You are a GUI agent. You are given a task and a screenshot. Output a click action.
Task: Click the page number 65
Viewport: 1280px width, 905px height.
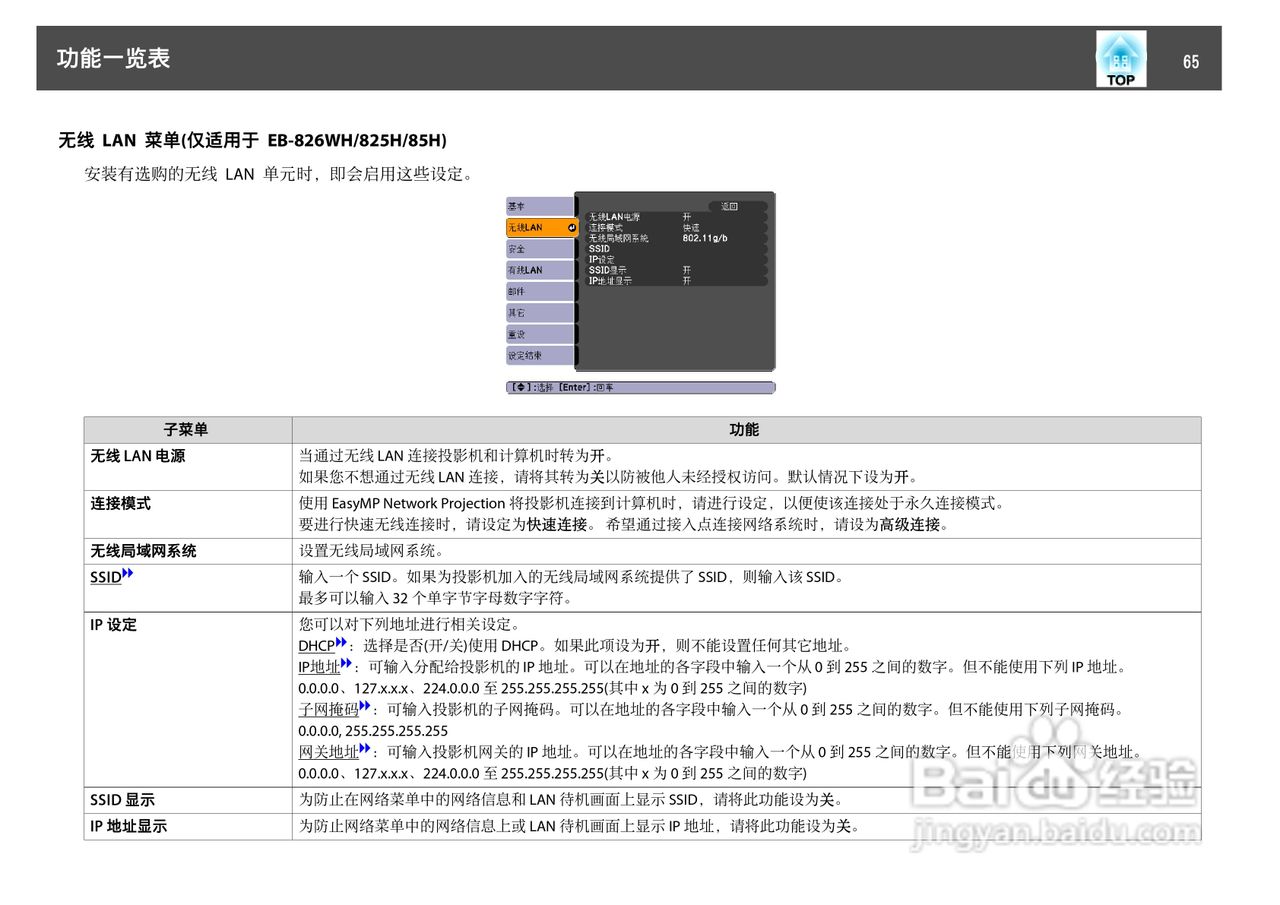click(1190, 62)
